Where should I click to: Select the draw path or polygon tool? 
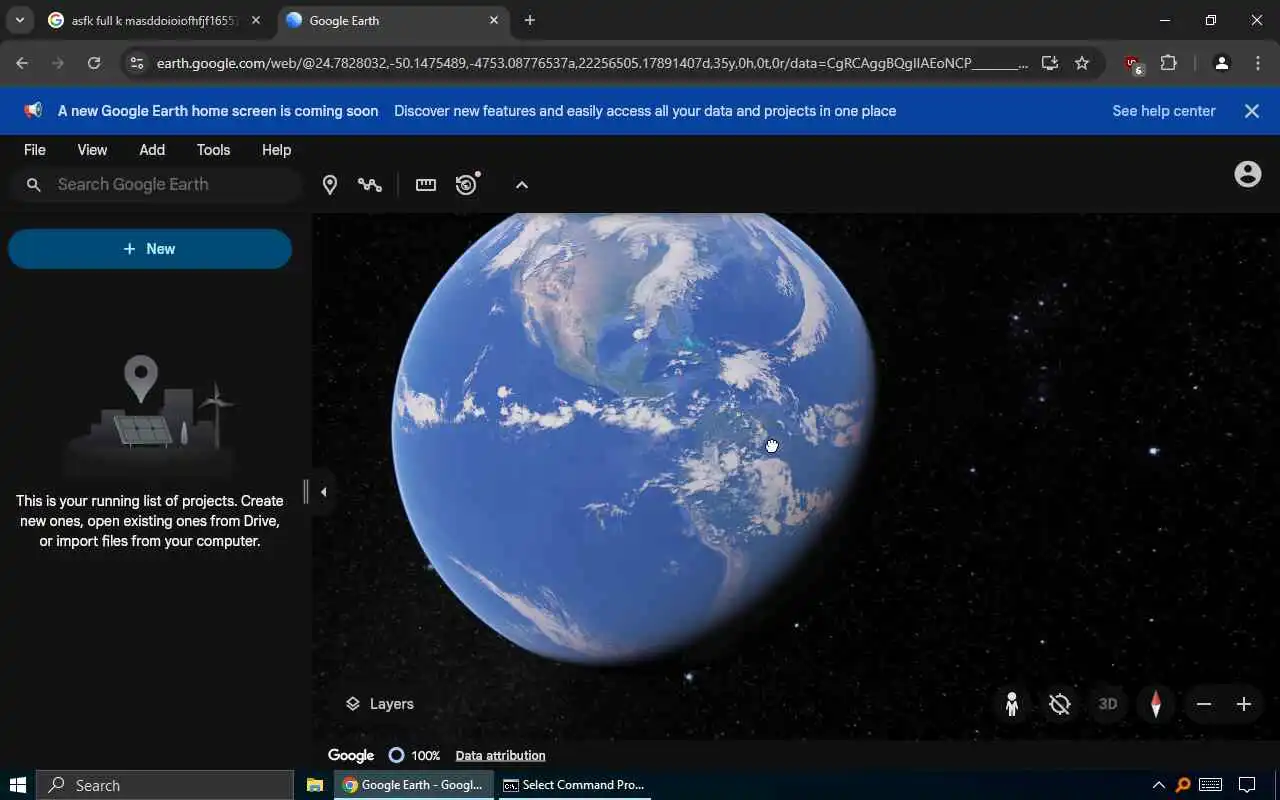[370, 184]
